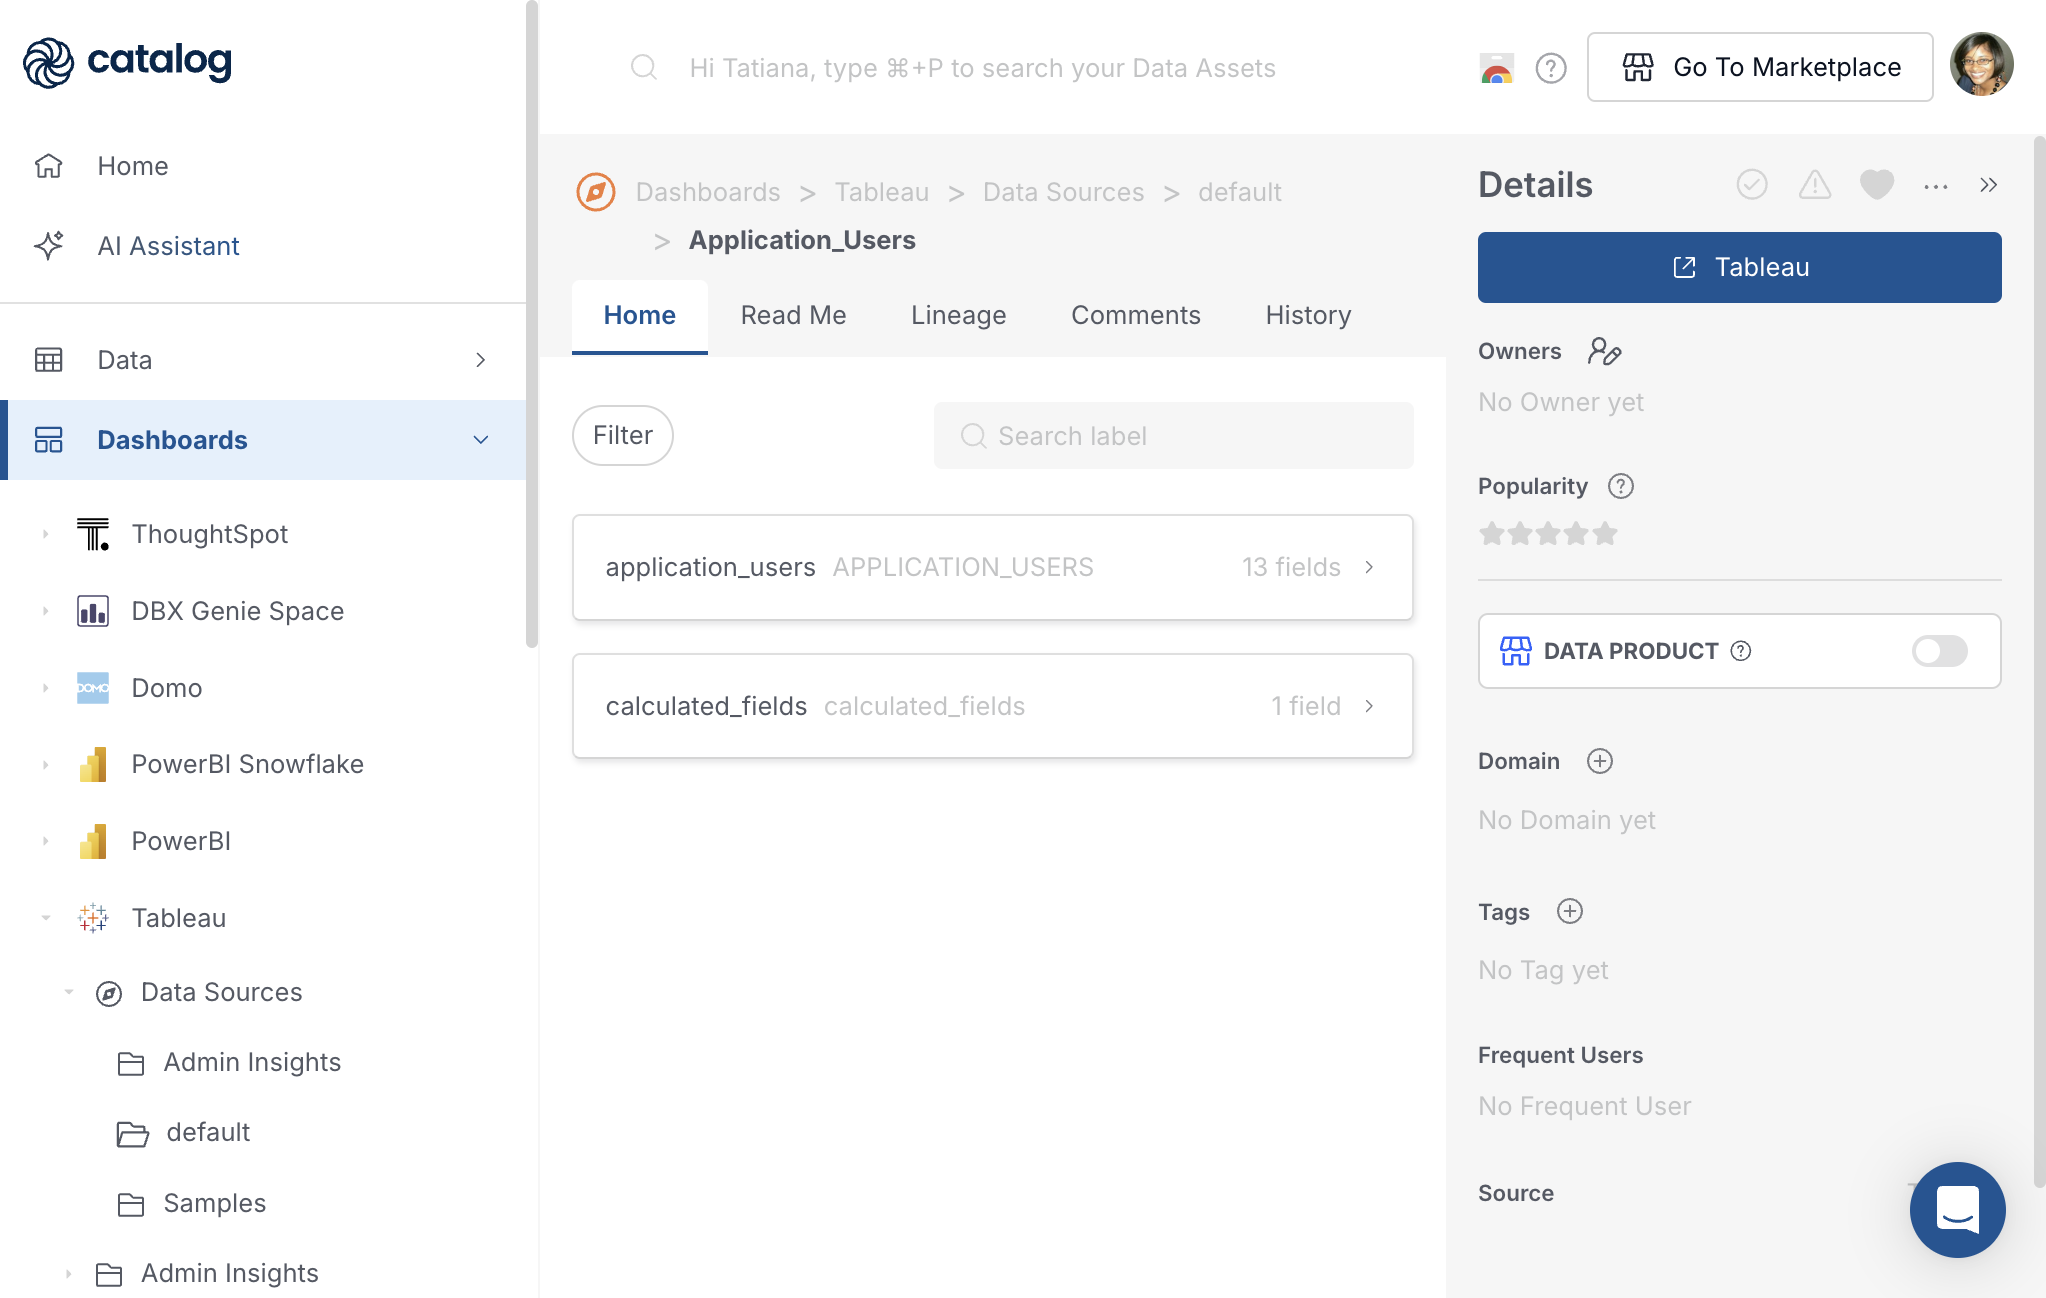This screenshot has width=2046, height=1298.
Task: Edit owners with the person-pencil icon
Action: [1604, 352]
